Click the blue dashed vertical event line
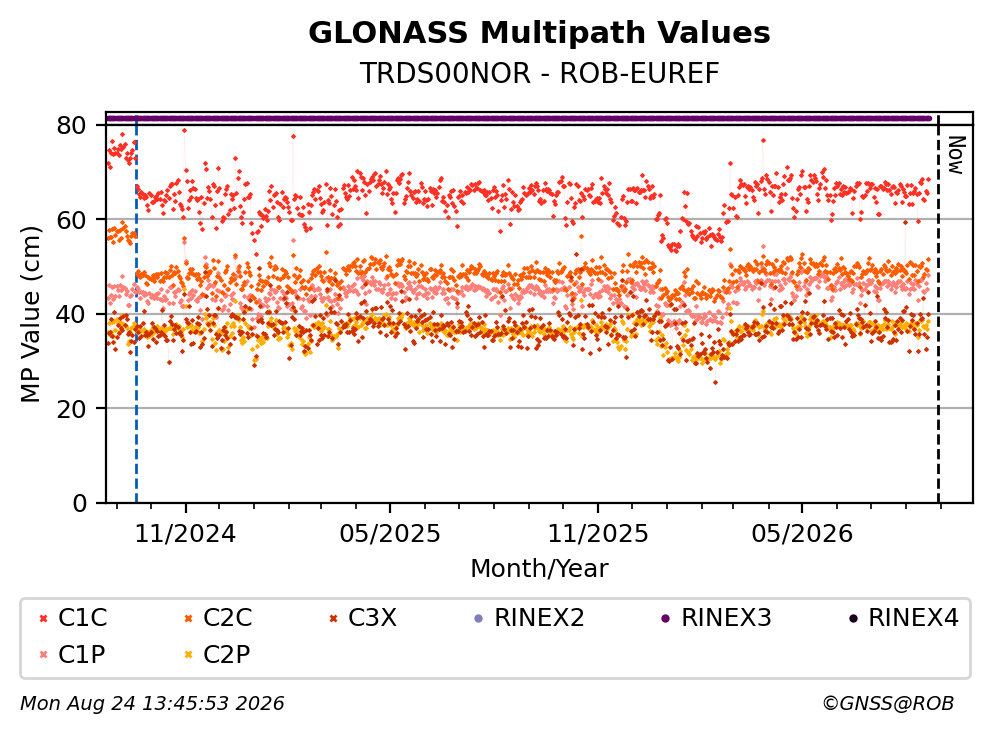 (136, 310)
